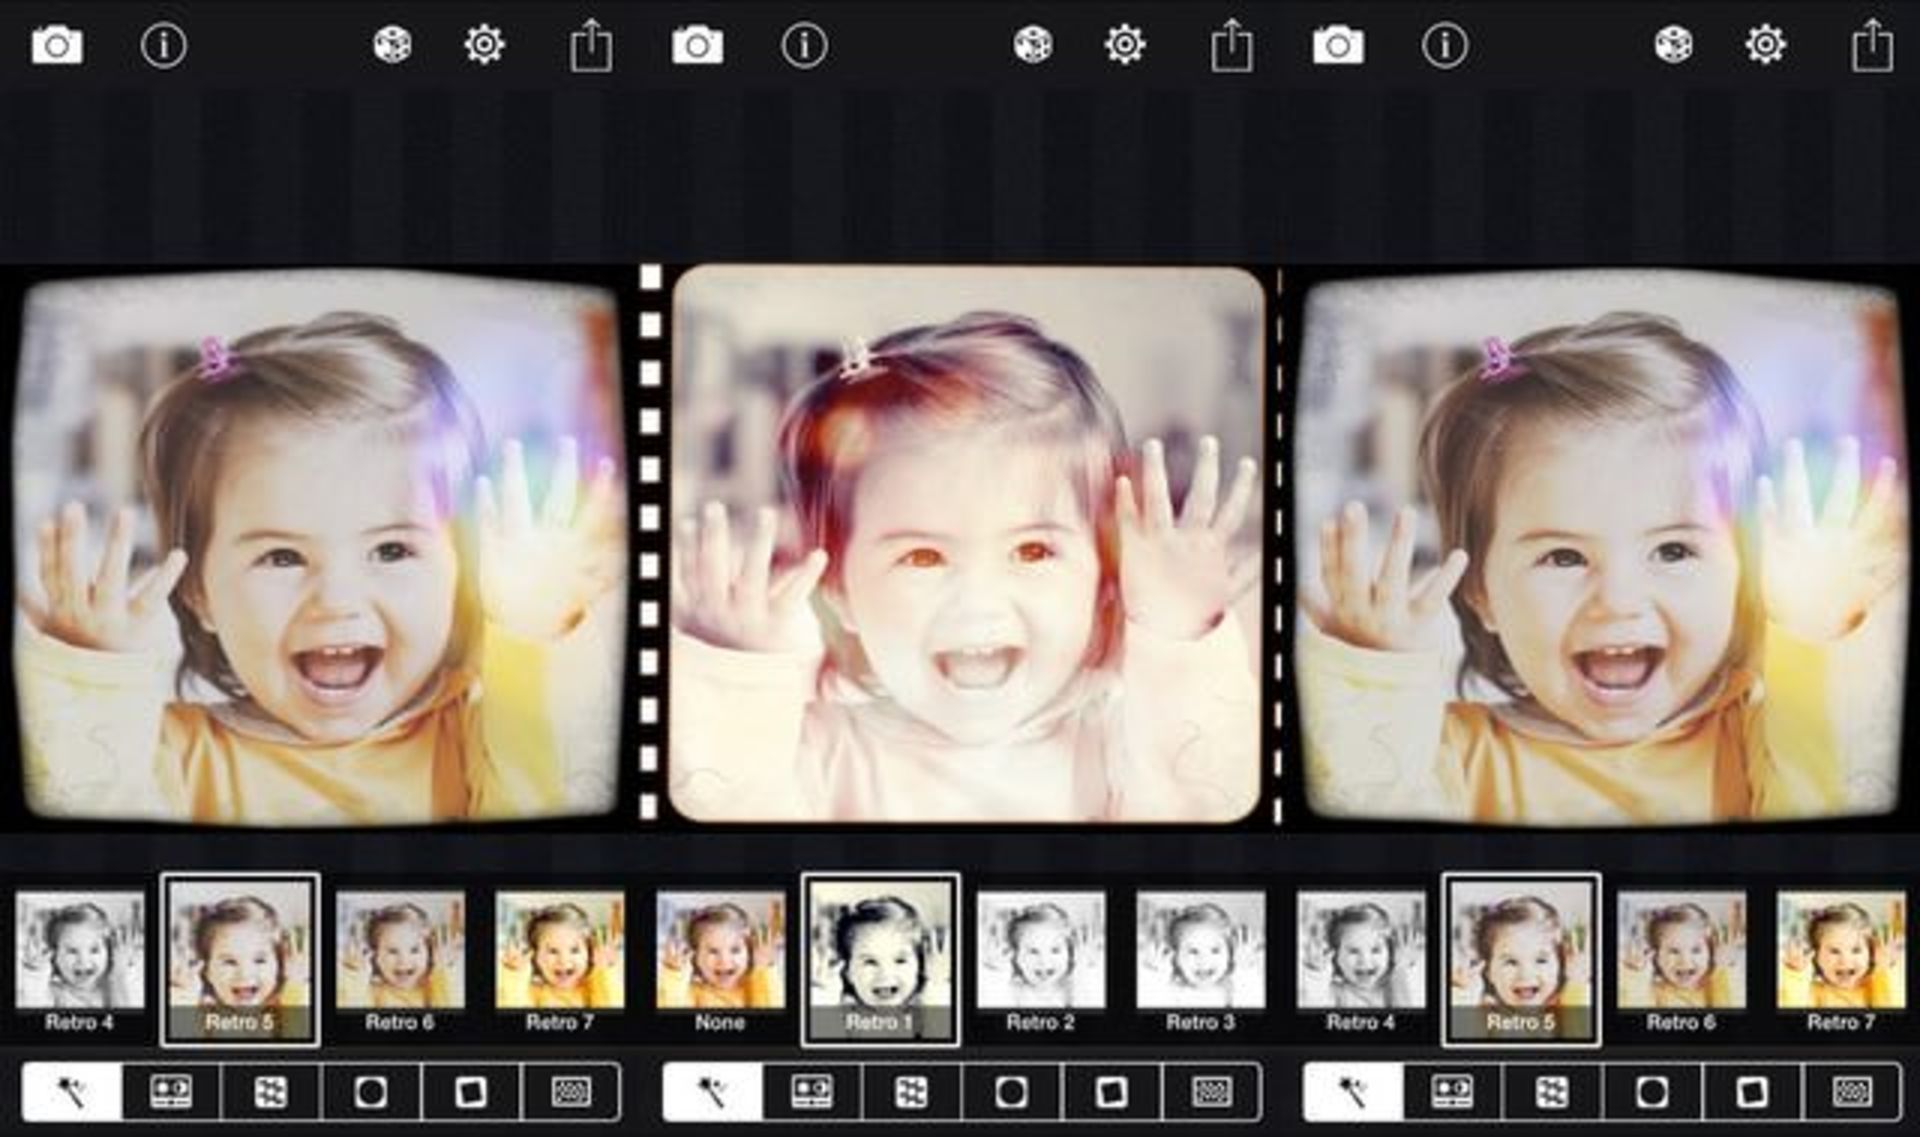Viewport: 1920px width, 1137px height.
Task: Choose the Retro 5 filter in the left screen
Action: pyautogui.click(x=240, y=960)
